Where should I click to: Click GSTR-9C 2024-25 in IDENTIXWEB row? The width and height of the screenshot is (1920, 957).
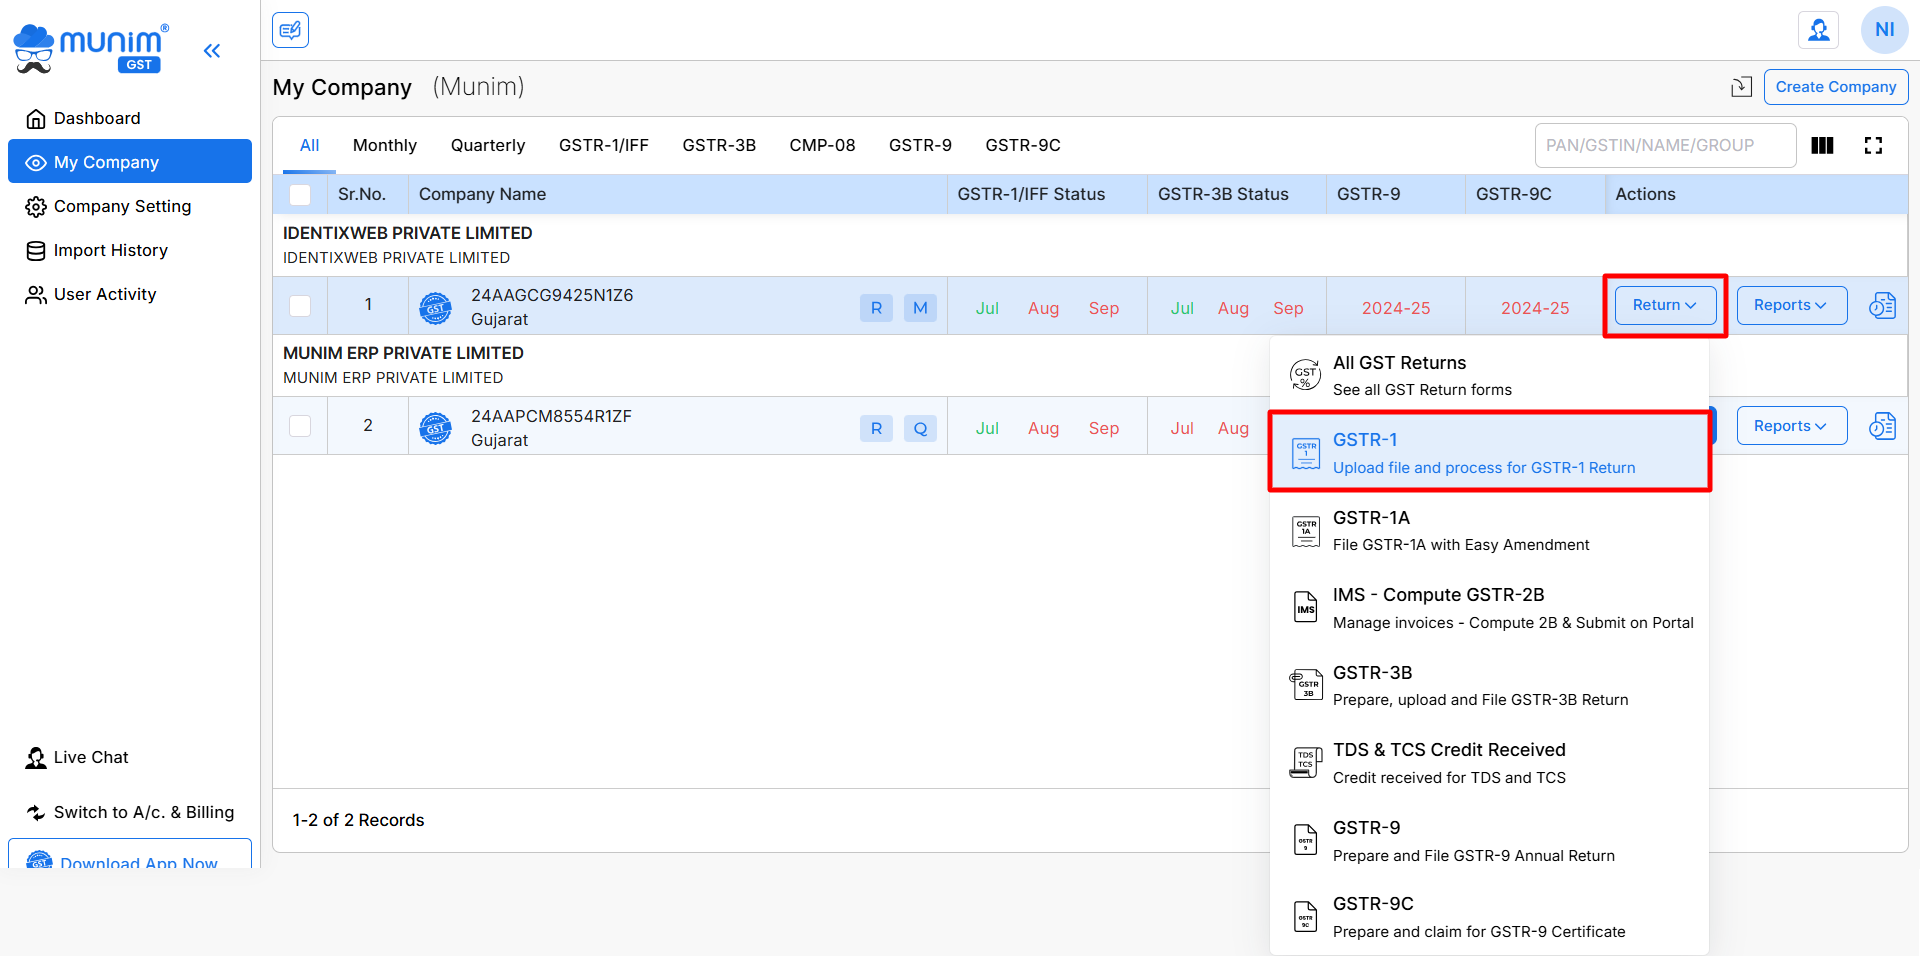(x=1535, y=309)
